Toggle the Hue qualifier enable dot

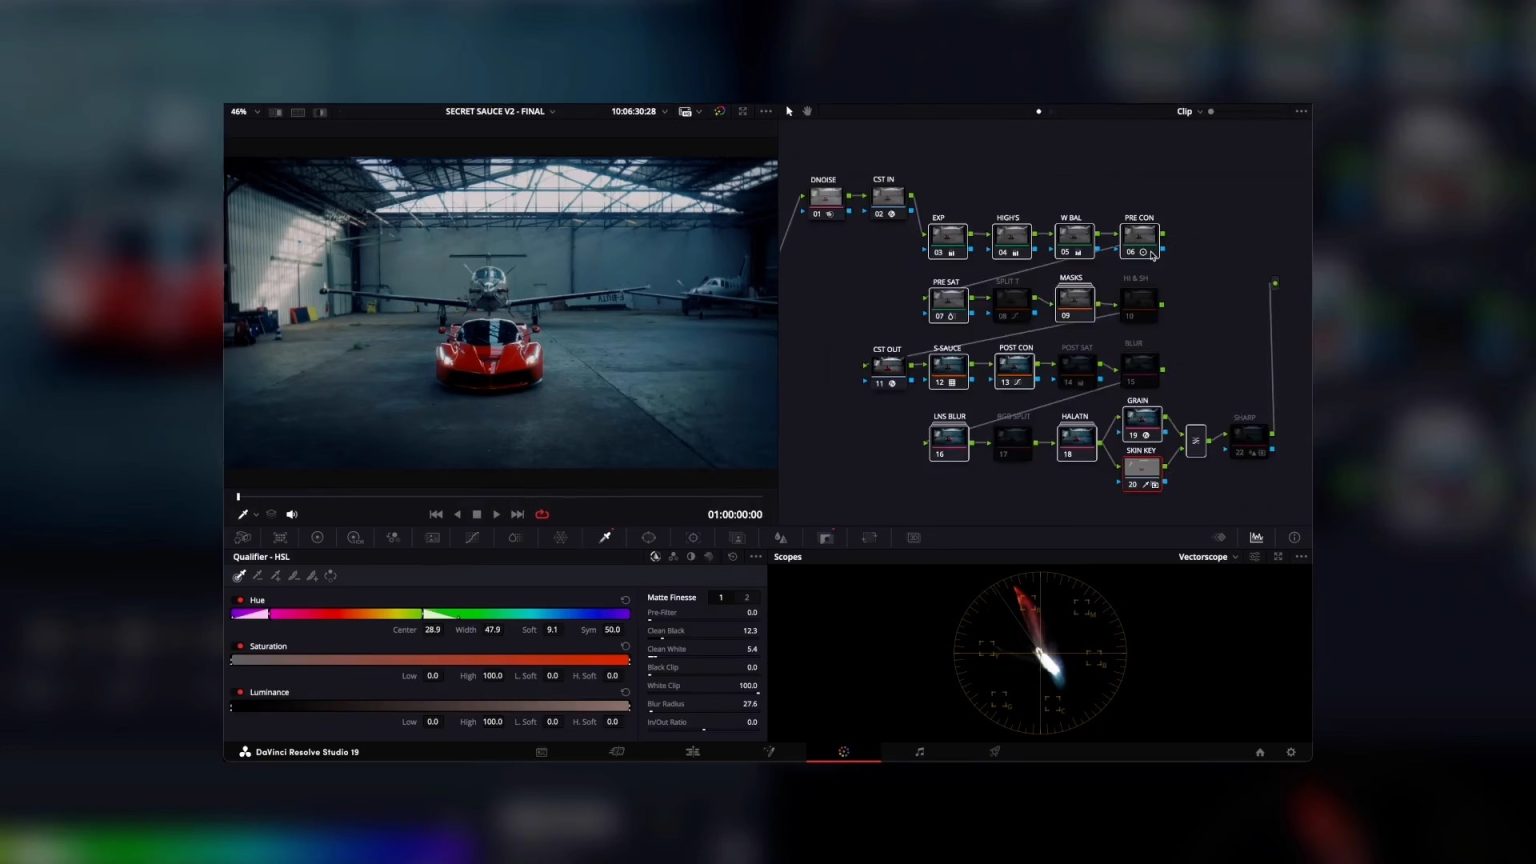coord(240,600)
